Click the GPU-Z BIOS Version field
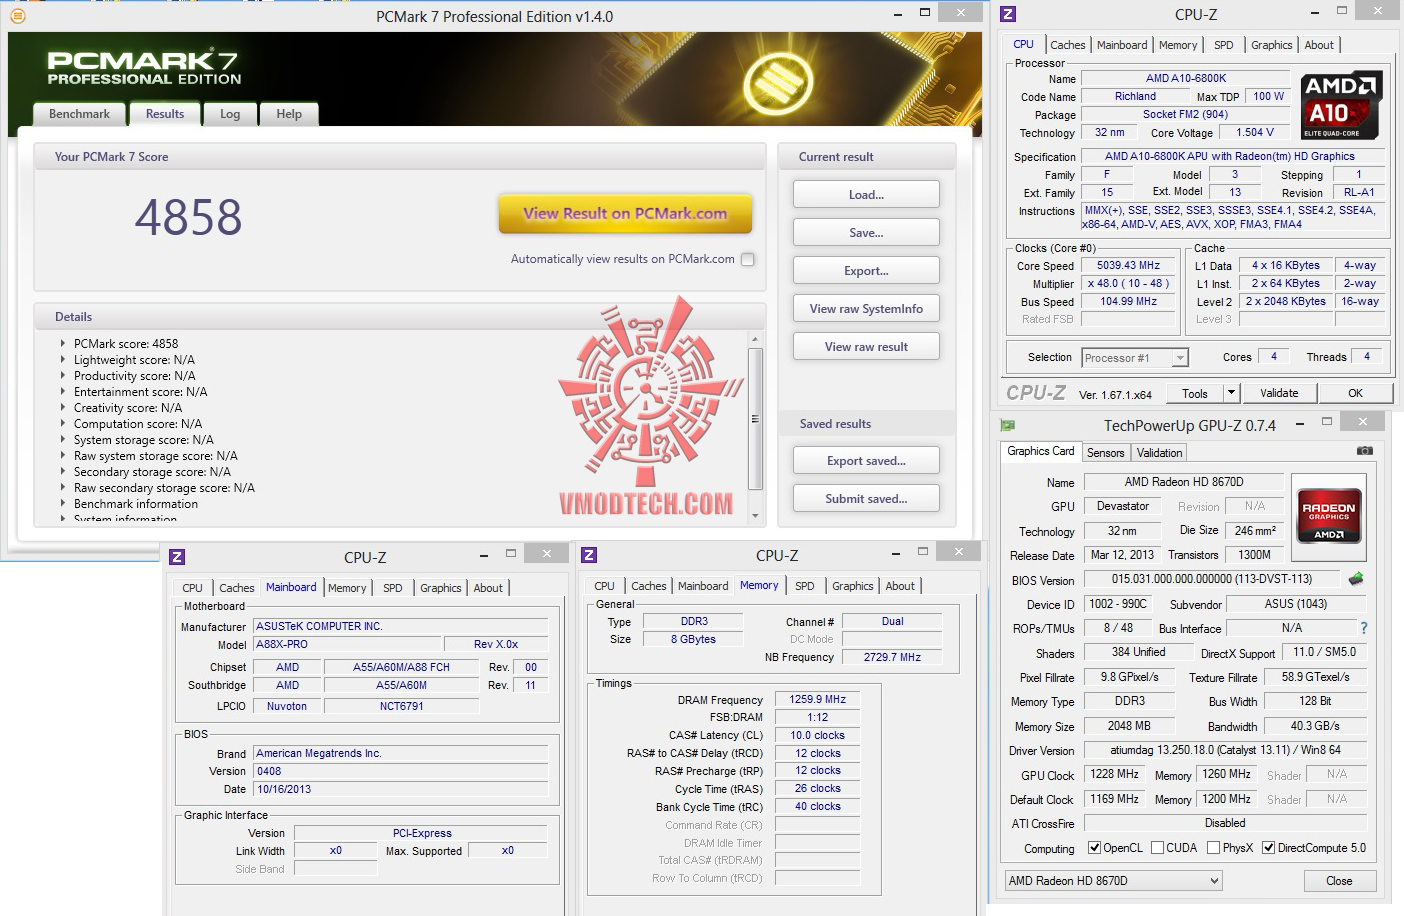The image size is (1404, 916). 1212,579
